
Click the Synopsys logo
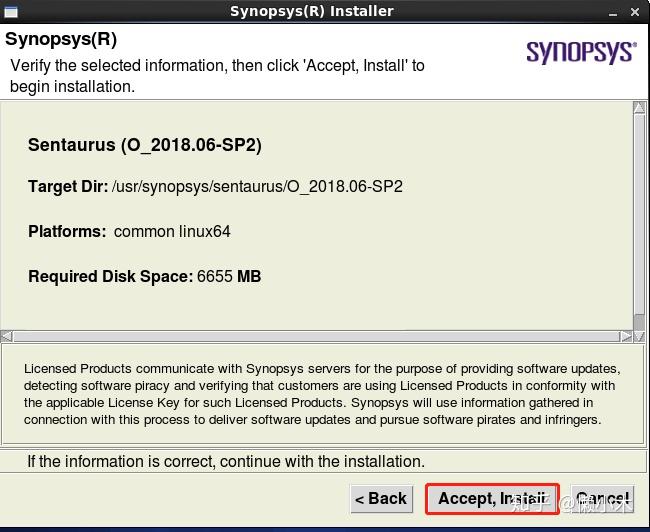(x=580, y=52)
